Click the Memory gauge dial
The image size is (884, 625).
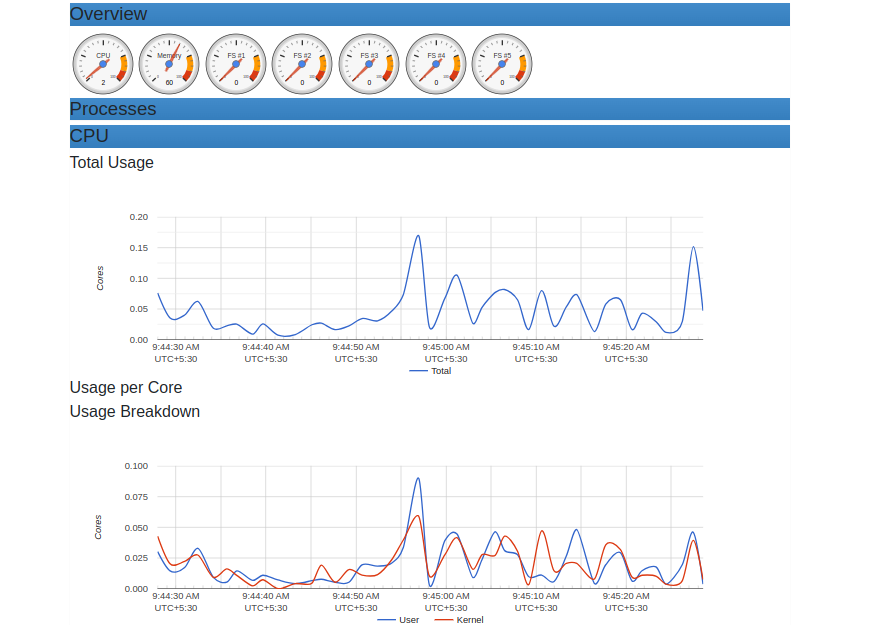click(x=169, y=63)
